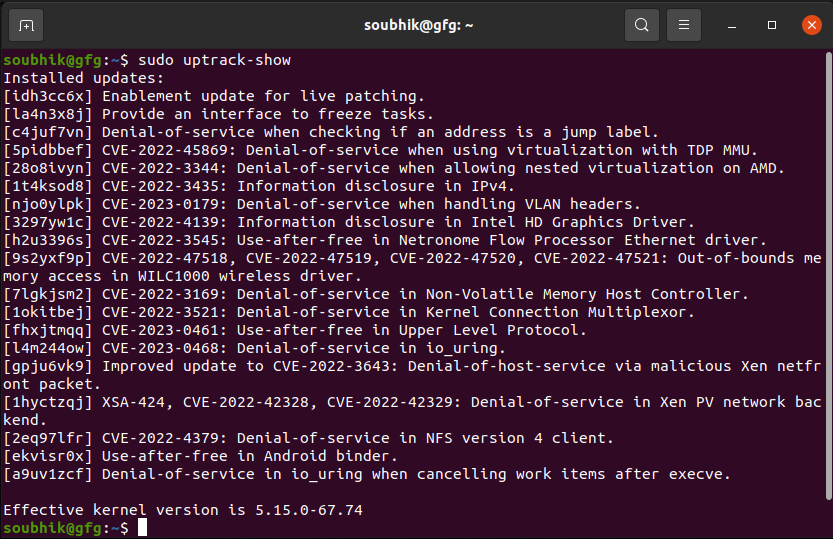This screenshot has width=833, height=539.
Task: Click the CVE-2022-3344 entry text
Action: pos(161,168)
